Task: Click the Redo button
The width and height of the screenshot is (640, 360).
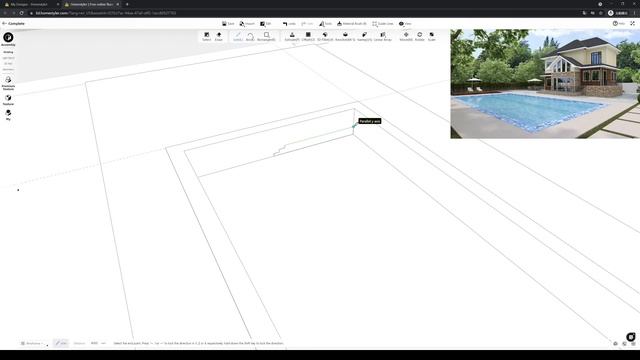Action: pos(307,24)
